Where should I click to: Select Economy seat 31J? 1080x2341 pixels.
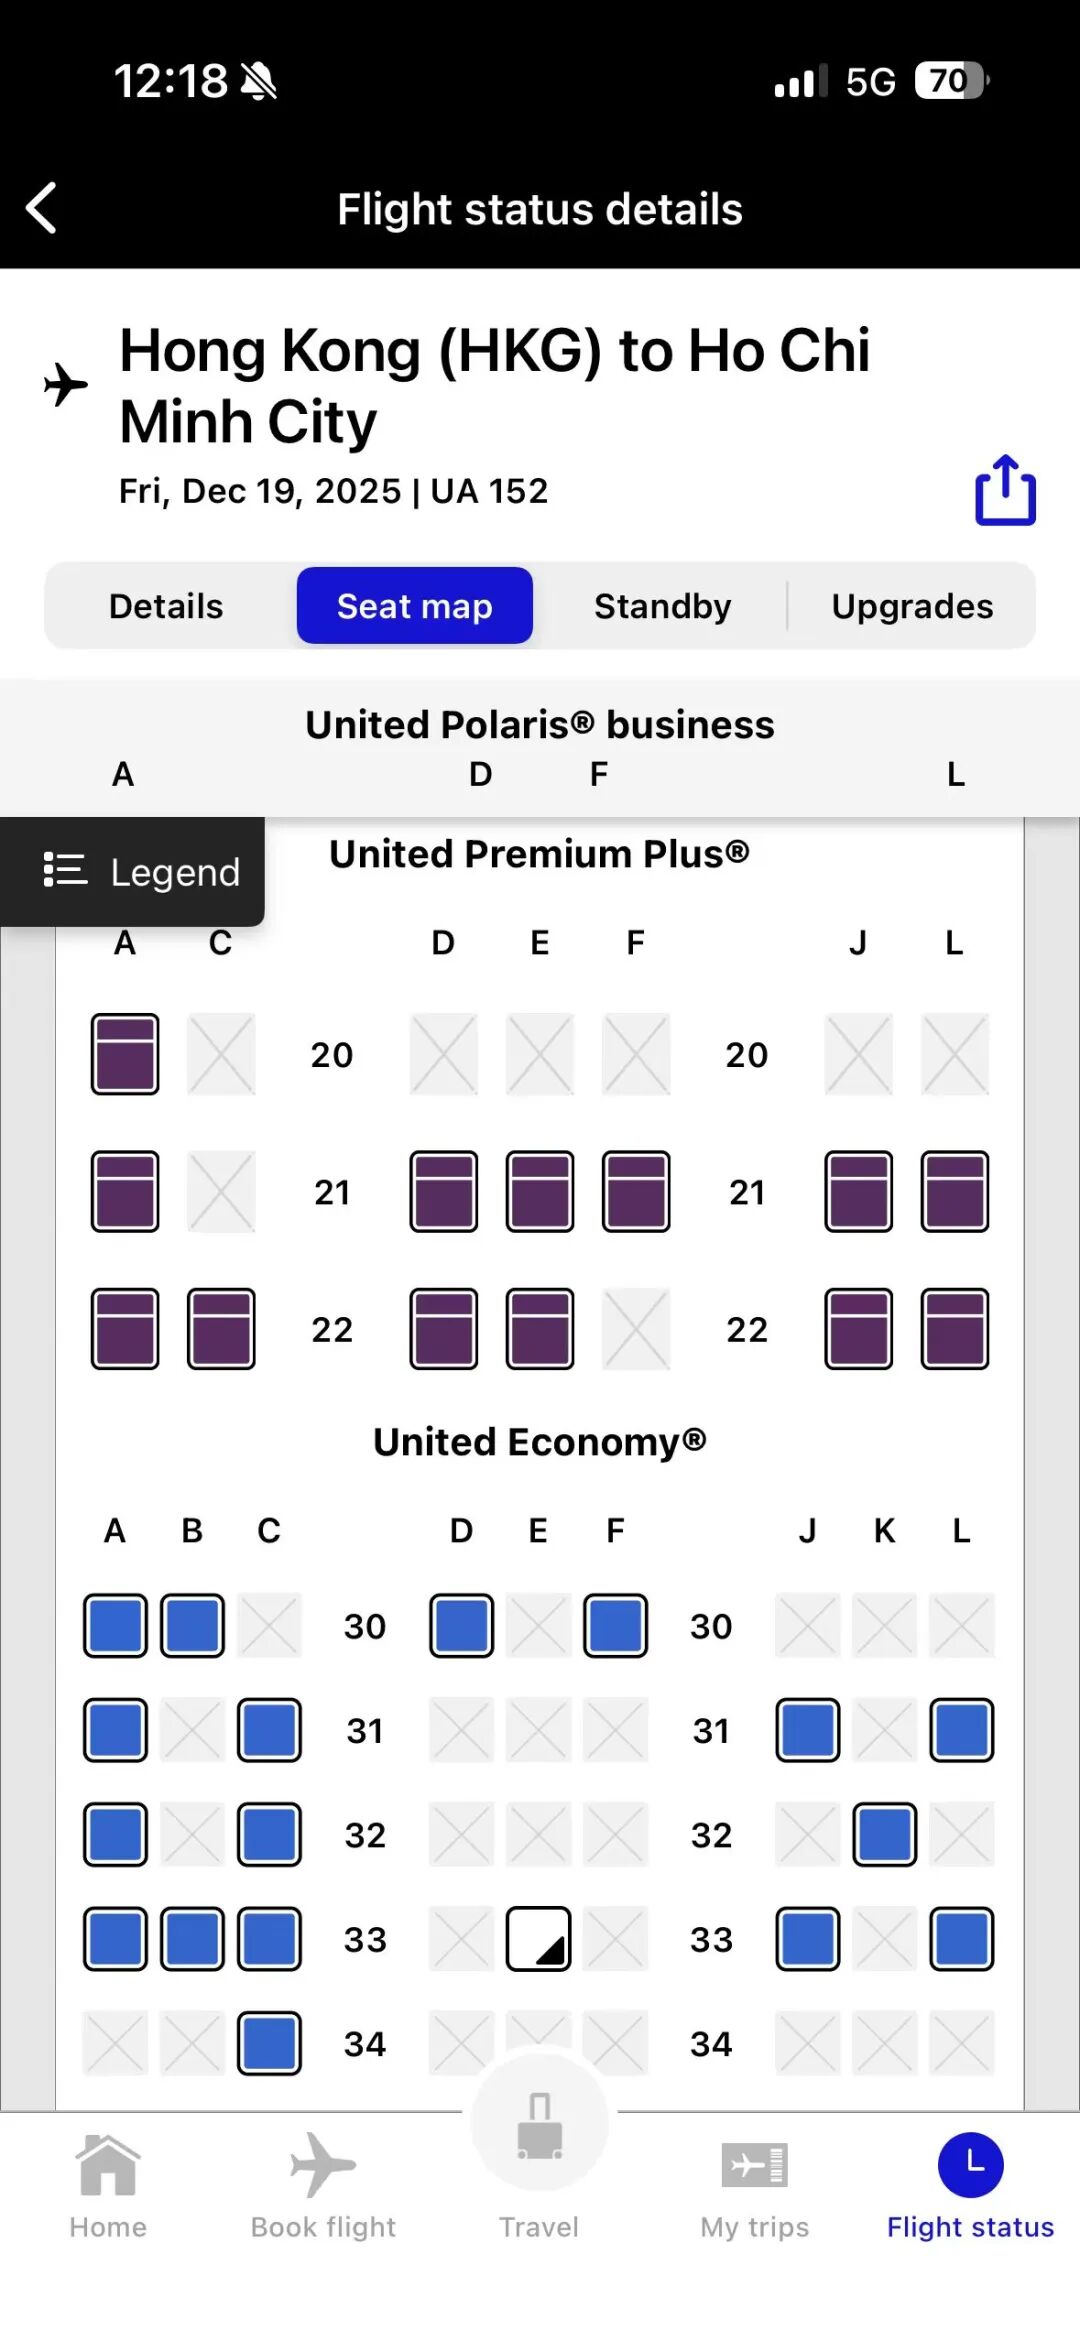point(808,1730)
